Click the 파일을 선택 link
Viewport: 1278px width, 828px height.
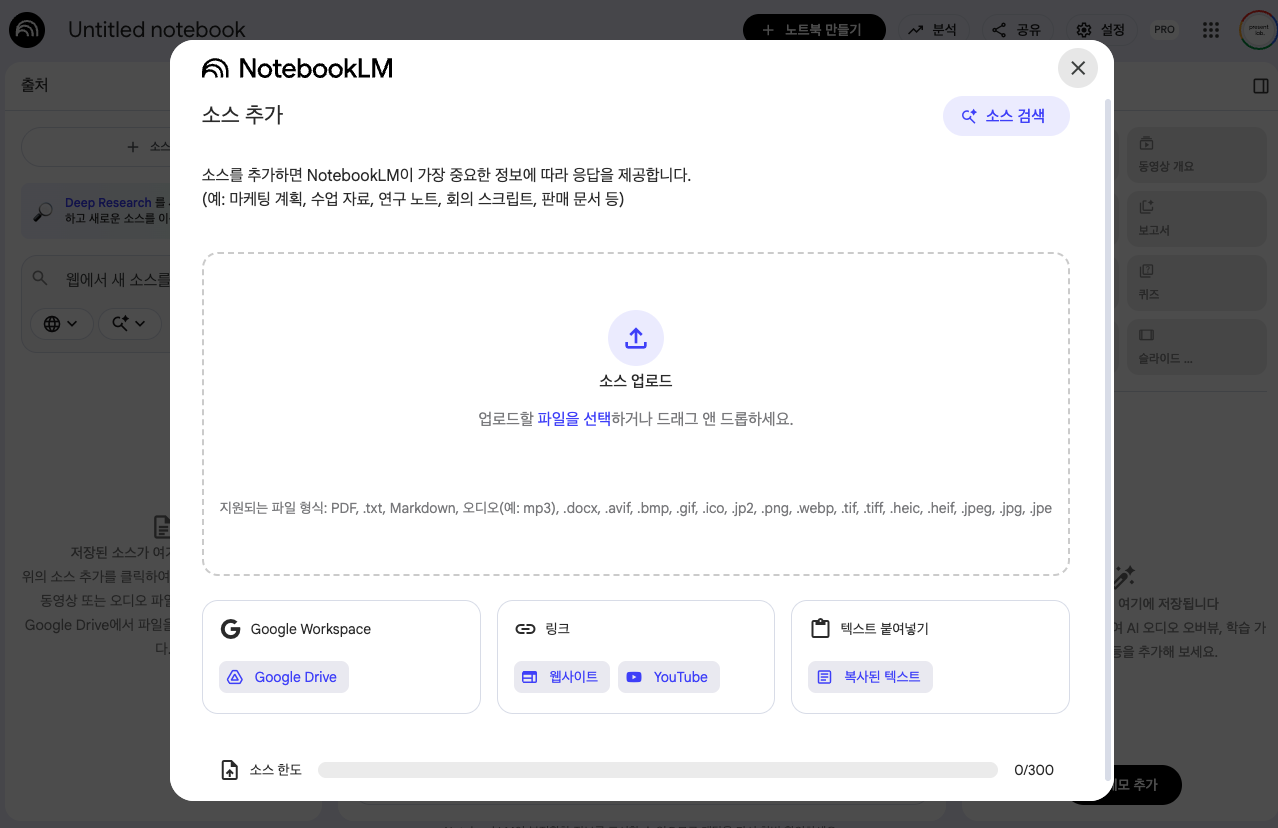pyautogui.click(x=573, y=419)
